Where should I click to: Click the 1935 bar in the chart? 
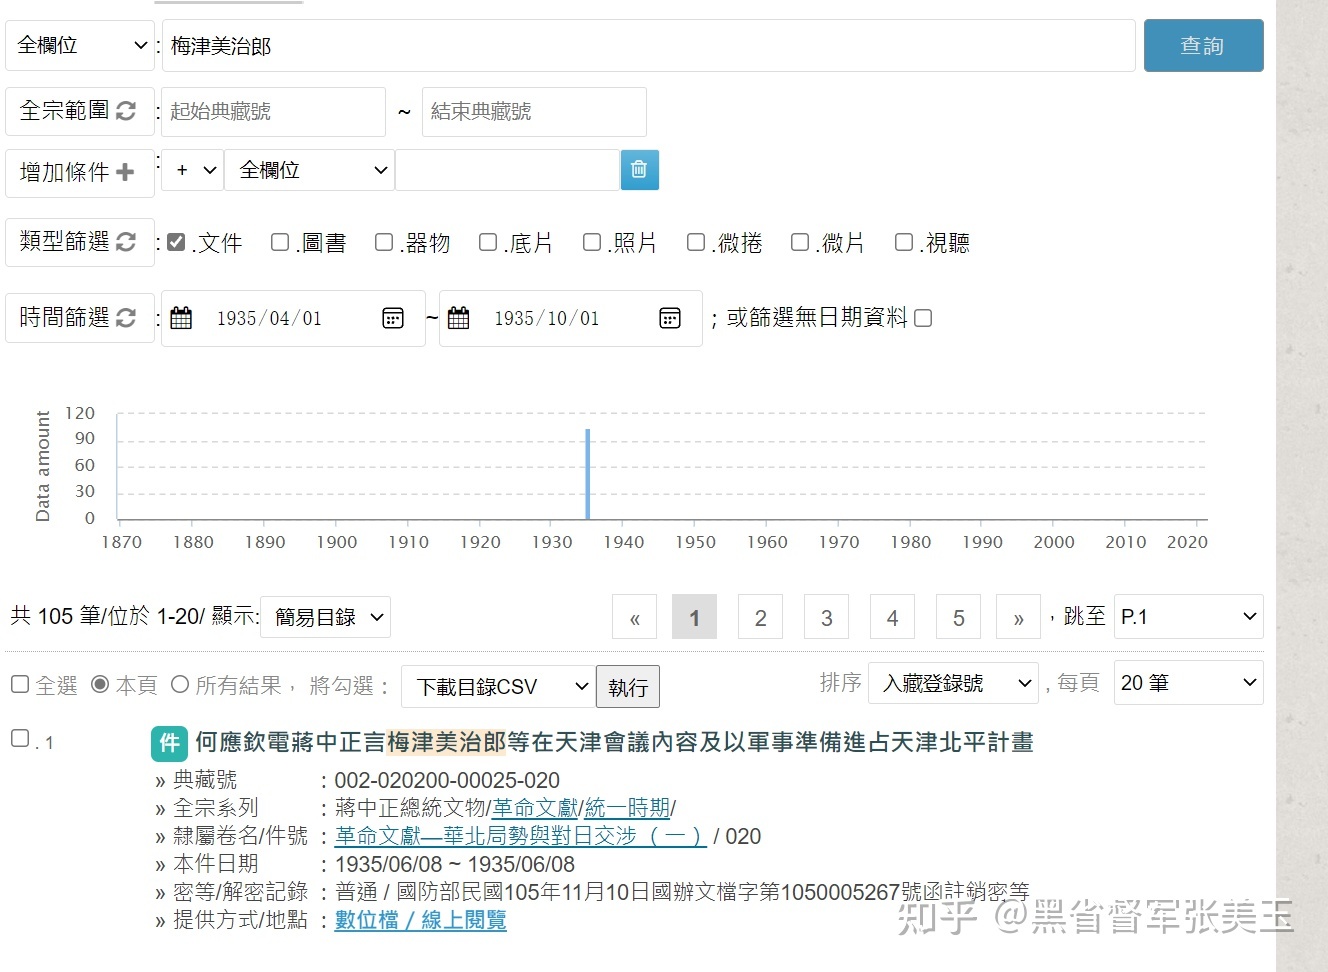point(588,474)
